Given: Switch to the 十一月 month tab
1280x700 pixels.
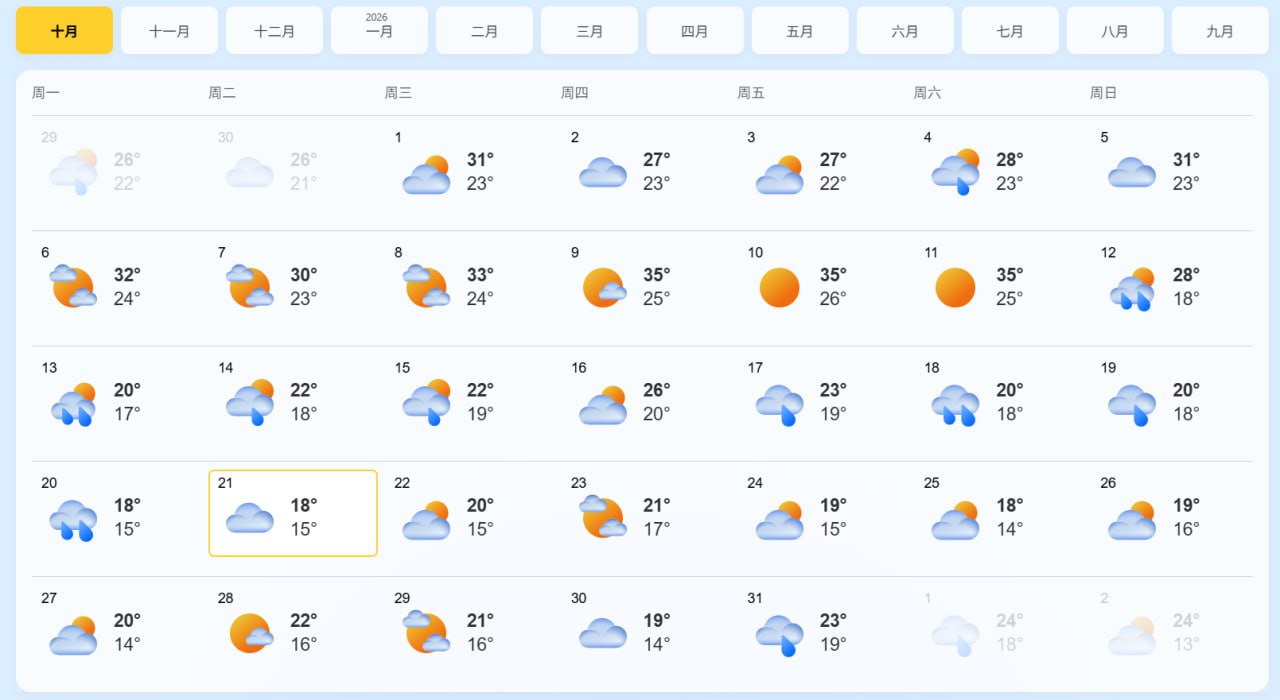Looking at the screenshot, I should pyautogui.click(x=169, y=31).
